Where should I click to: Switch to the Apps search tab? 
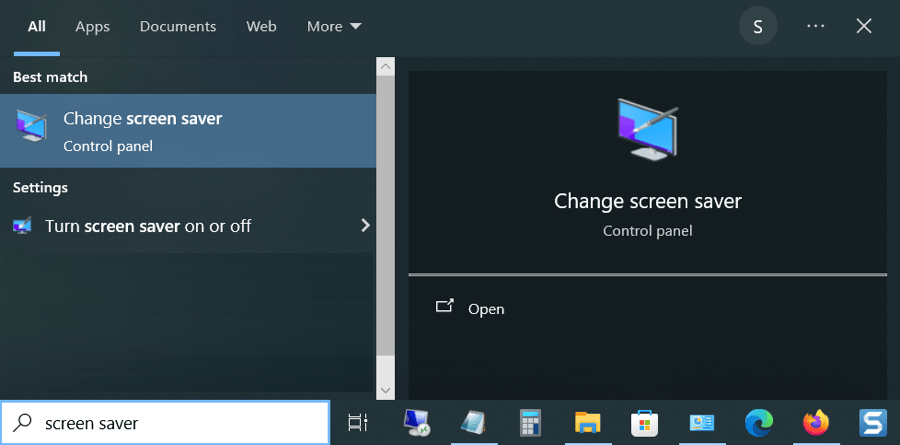pyautogui.click(x=92, y=26)
